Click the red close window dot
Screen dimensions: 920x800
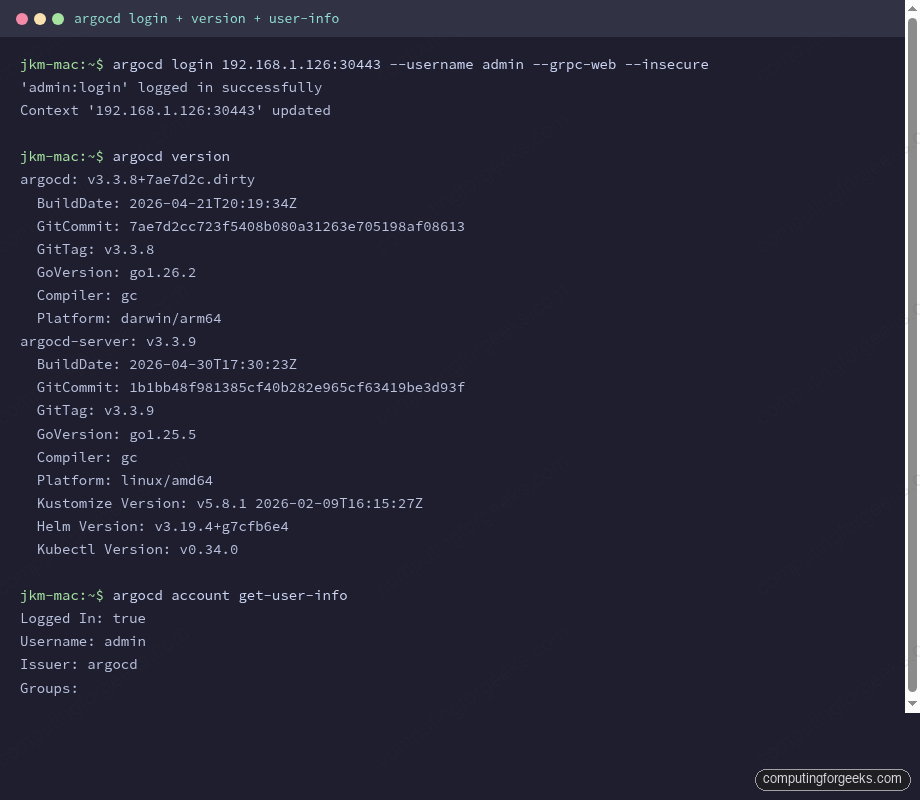(x=22, y=19)
